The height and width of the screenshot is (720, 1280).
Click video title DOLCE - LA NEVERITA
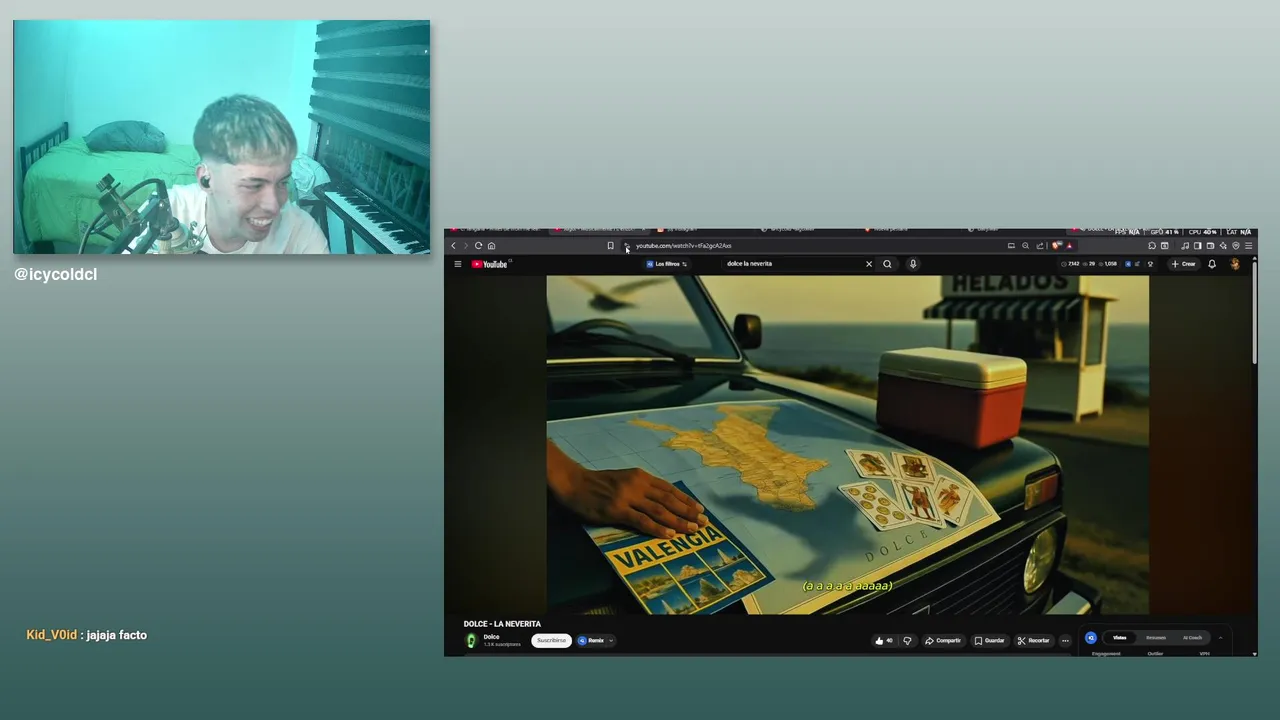[502, 624]
